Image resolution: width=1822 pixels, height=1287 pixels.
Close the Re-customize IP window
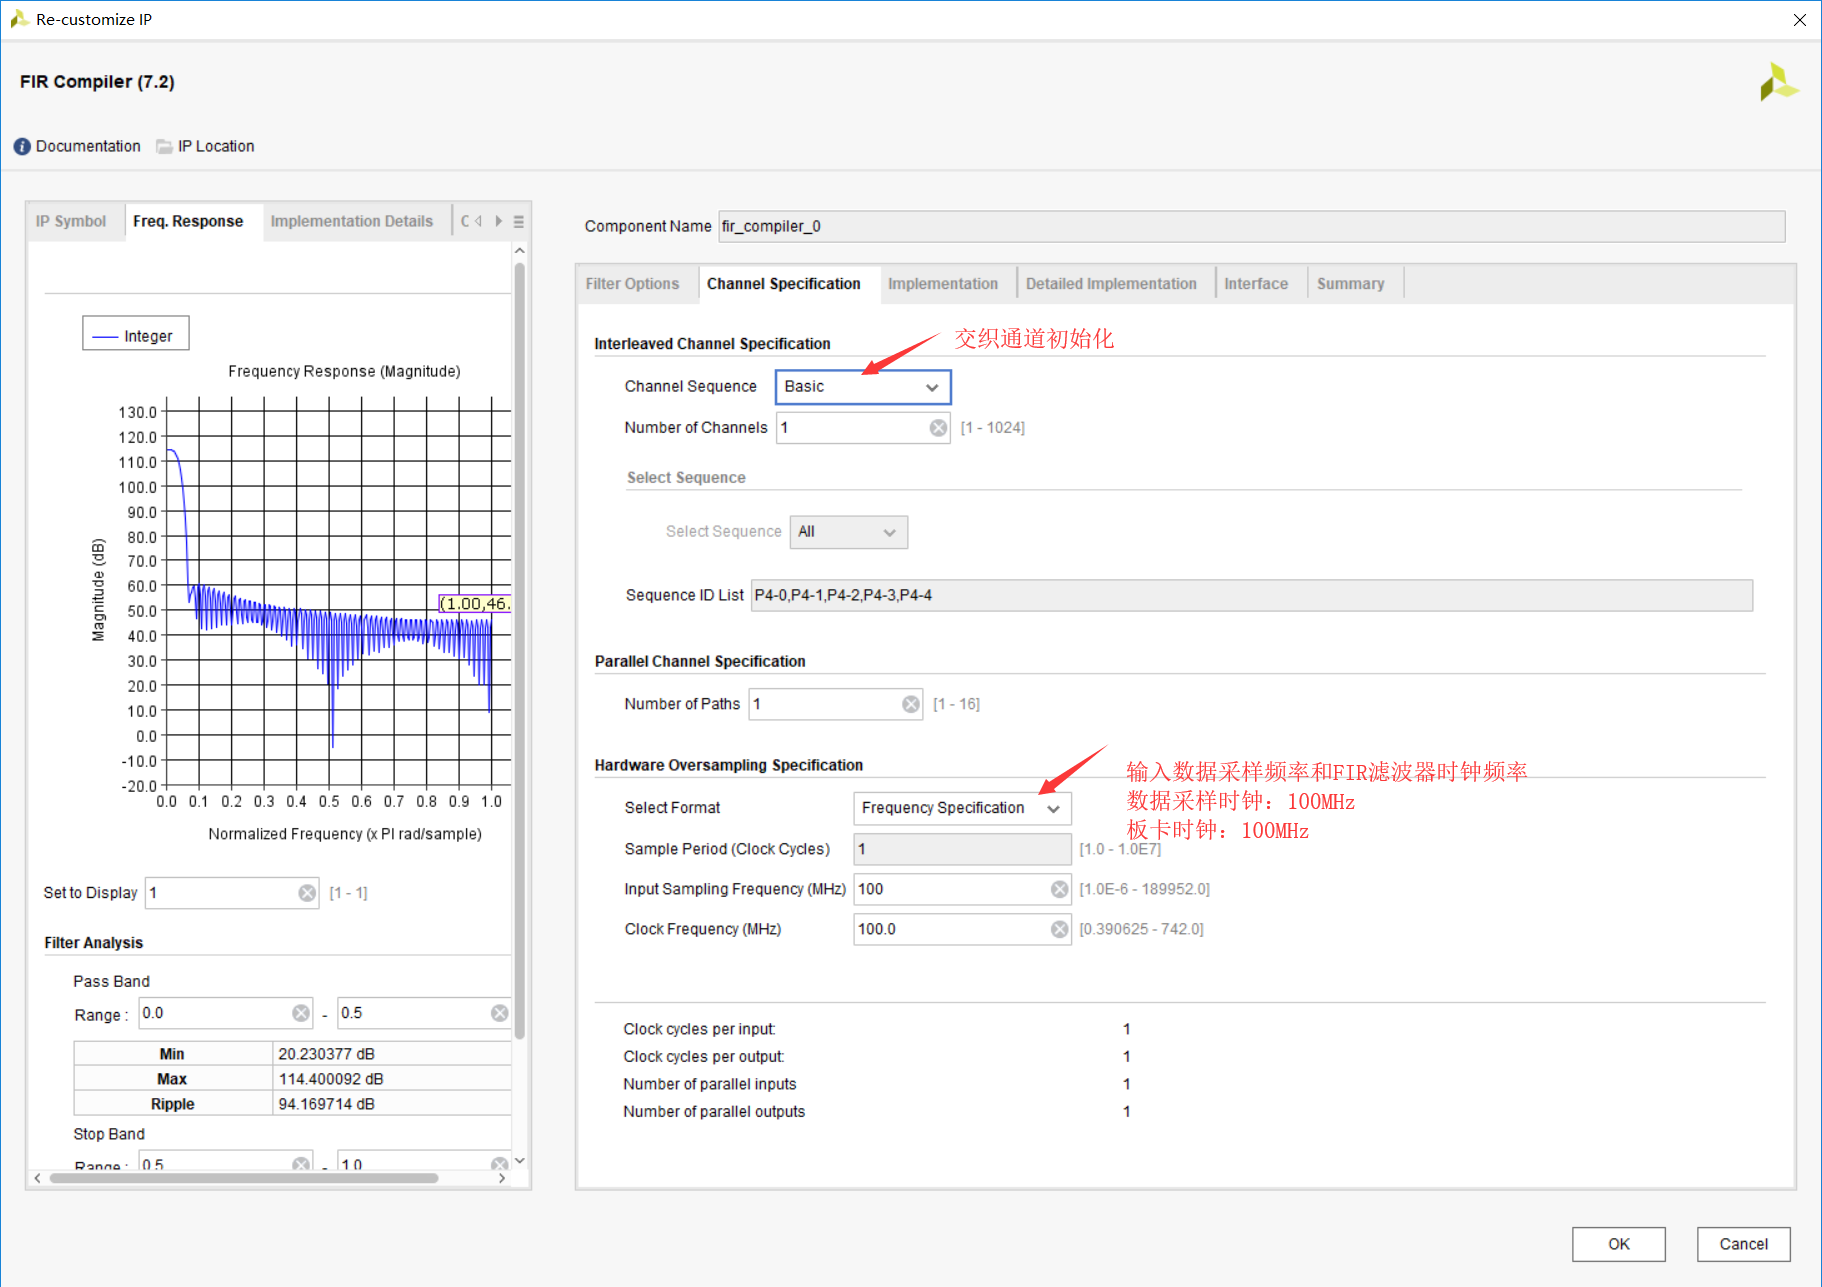1799,19
